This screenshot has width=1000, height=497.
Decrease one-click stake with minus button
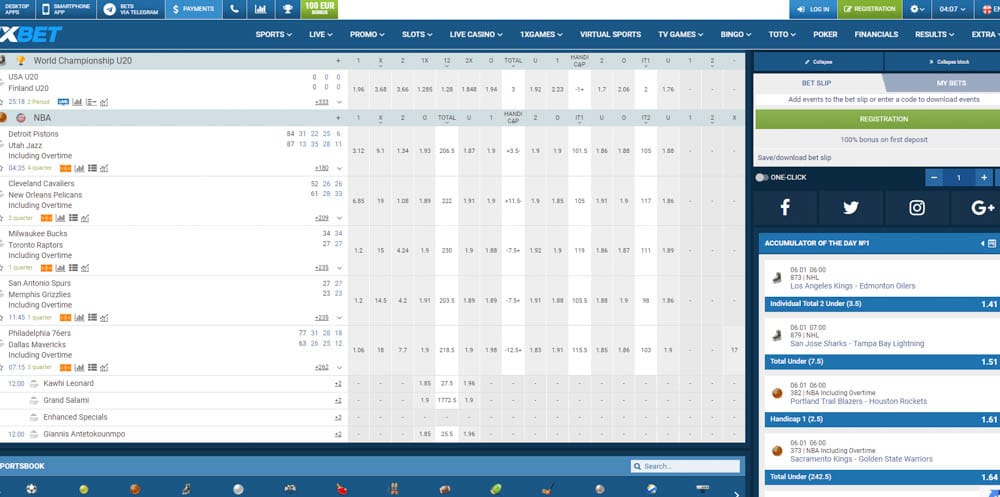[x=934, y=177]
